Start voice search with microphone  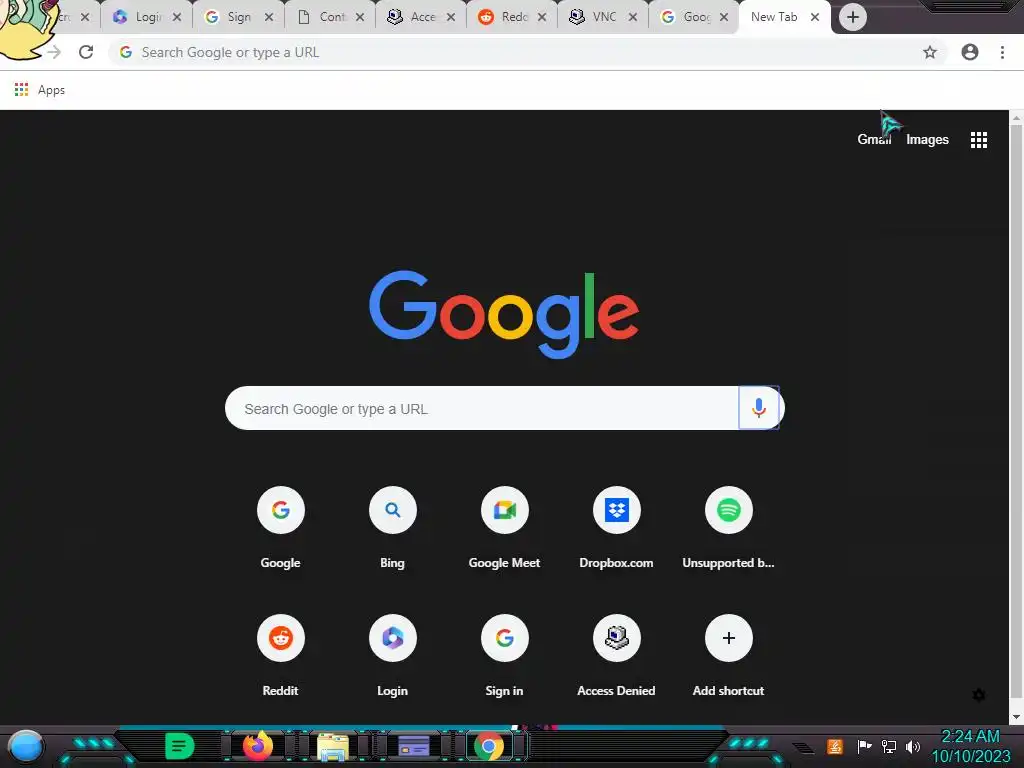tap(759, 408)
